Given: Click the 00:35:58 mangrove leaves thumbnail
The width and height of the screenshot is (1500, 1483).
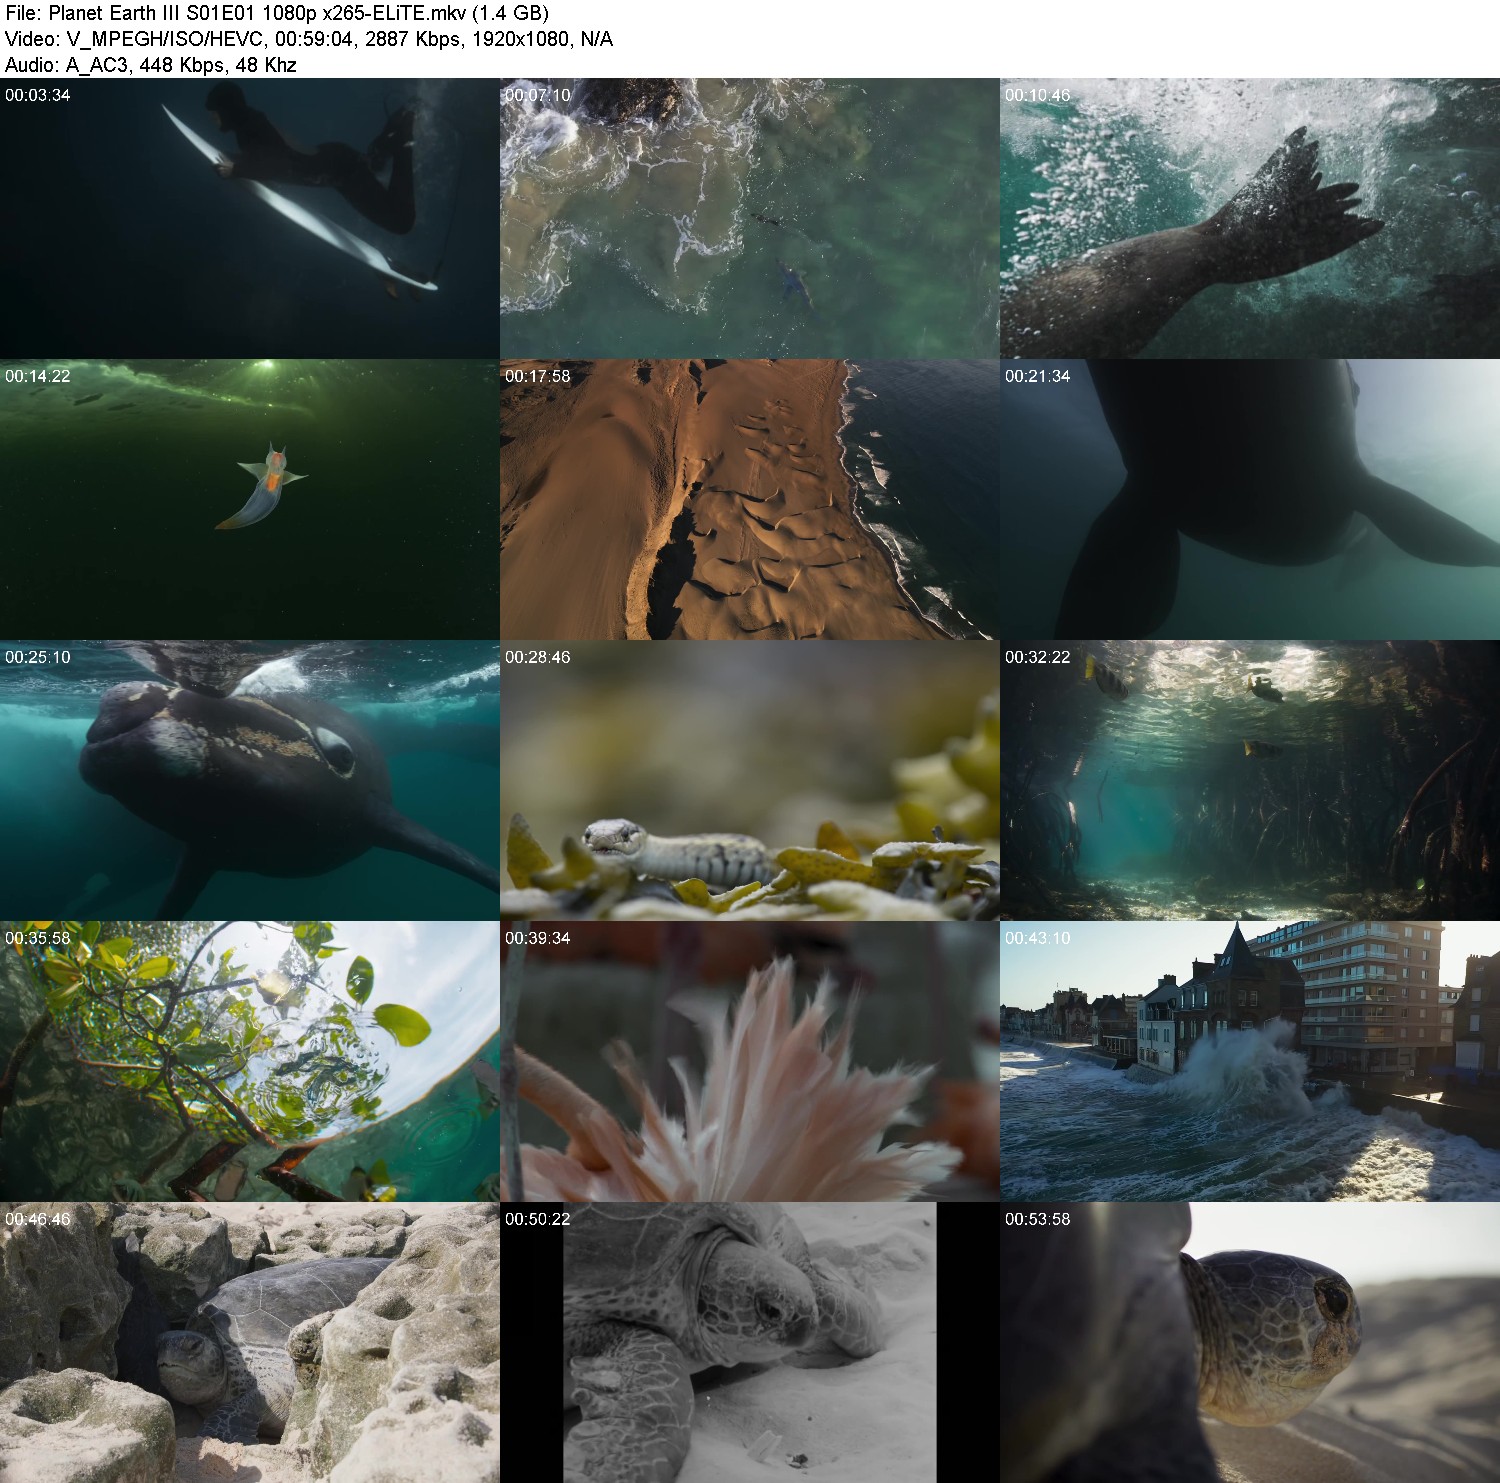Looking at the screenshot, I should click(250, 1061).
